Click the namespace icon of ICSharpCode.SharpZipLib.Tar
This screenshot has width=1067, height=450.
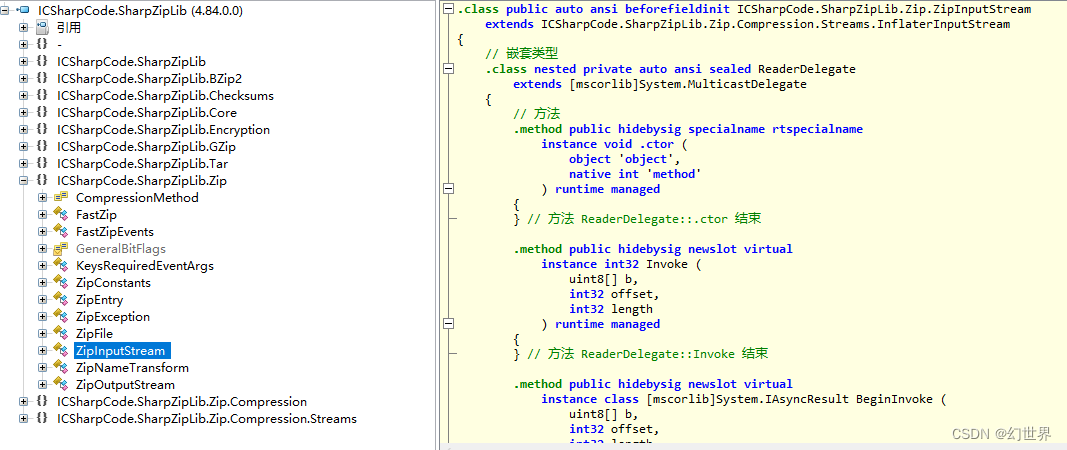coord(42,164)
